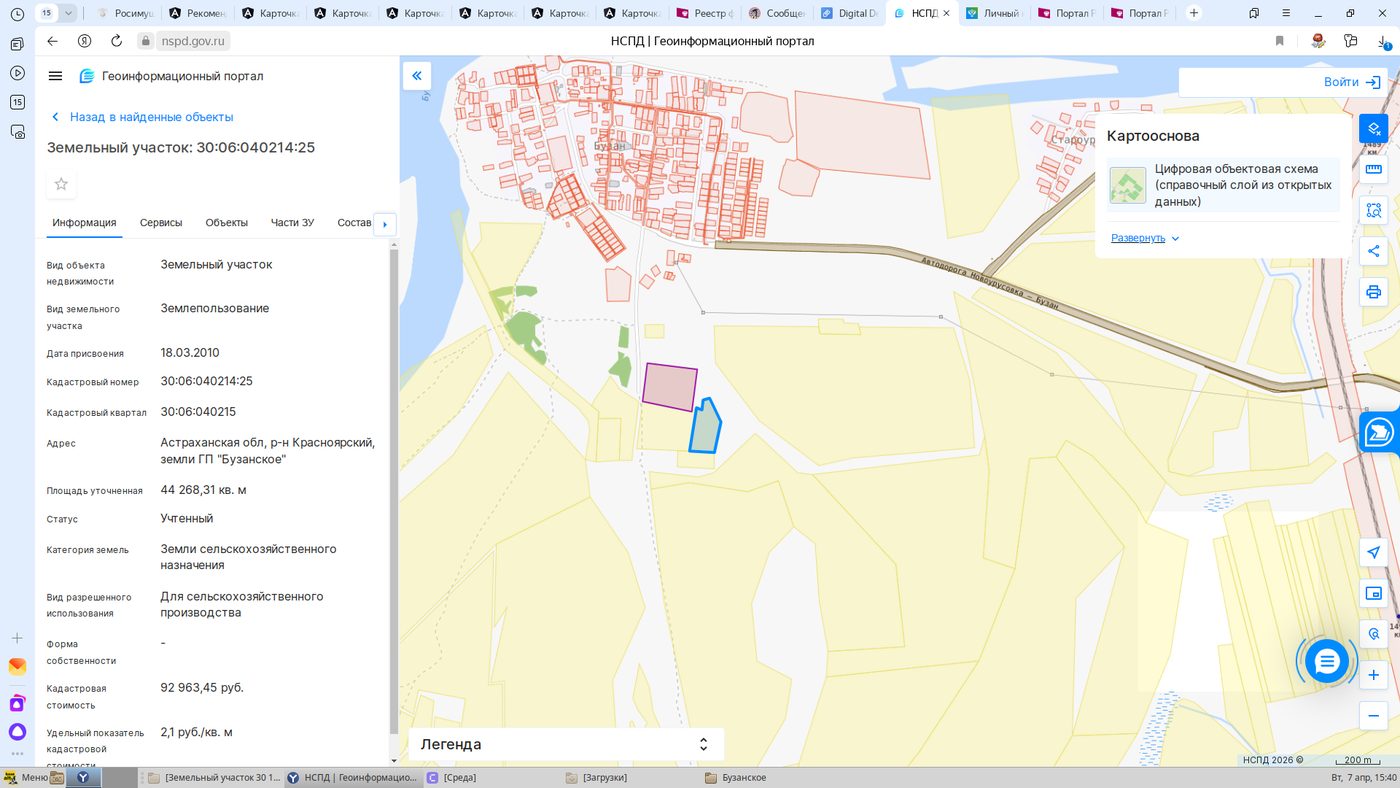Viewport: 1400px width, 788px height.
Task: Open a new browser tab with plus
Action: tap(1194, 13)
